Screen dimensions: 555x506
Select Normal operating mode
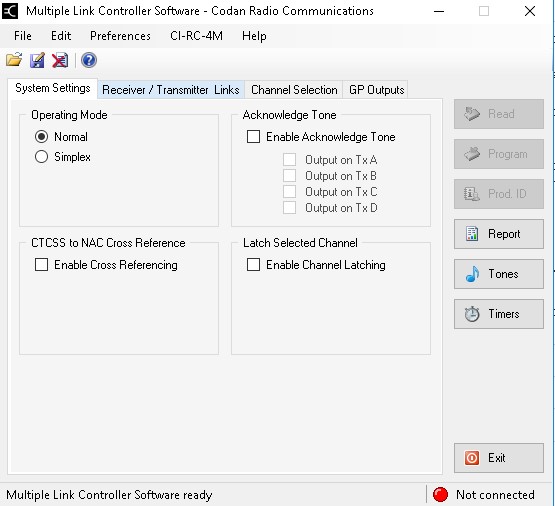(x=41, y=137)
